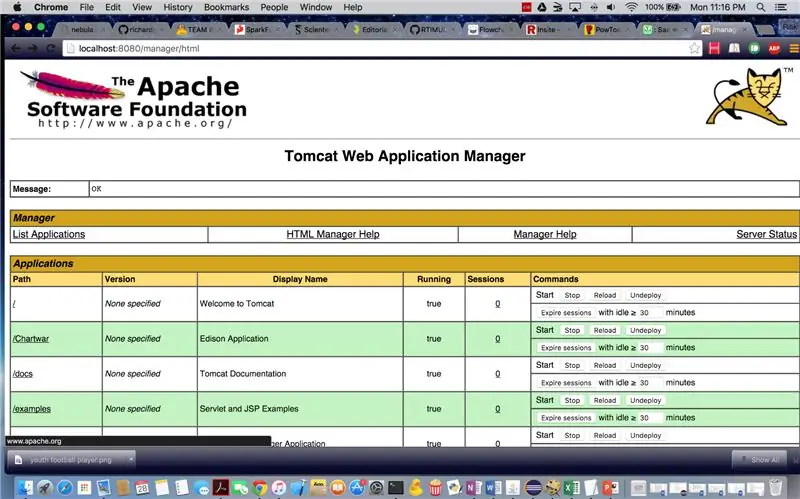The image size is (800, 499).
Task: Stop the Welcome to Tomcat app
Action: click(x=572, y=295)
